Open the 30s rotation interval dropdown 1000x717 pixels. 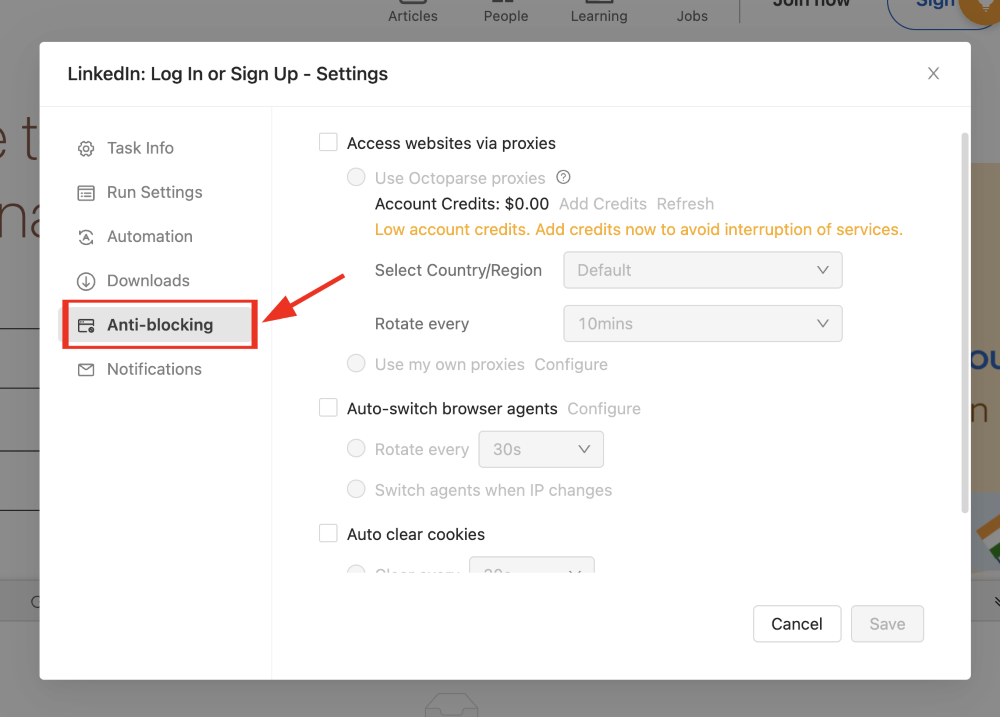pyautogui.click(x=541, y=449)
